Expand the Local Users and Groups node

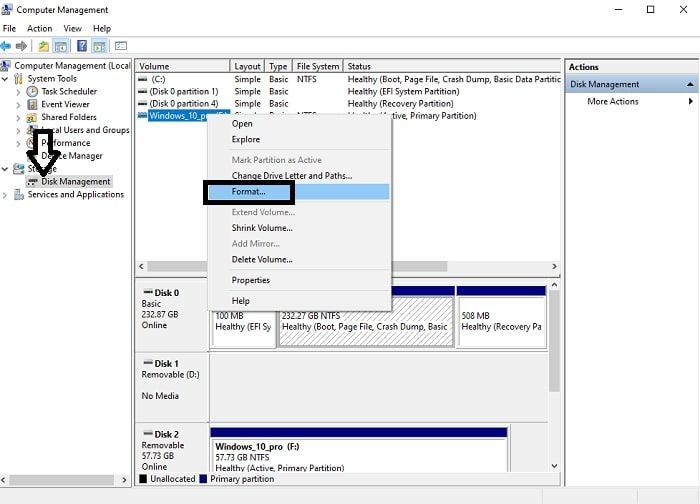coord(18,131)
